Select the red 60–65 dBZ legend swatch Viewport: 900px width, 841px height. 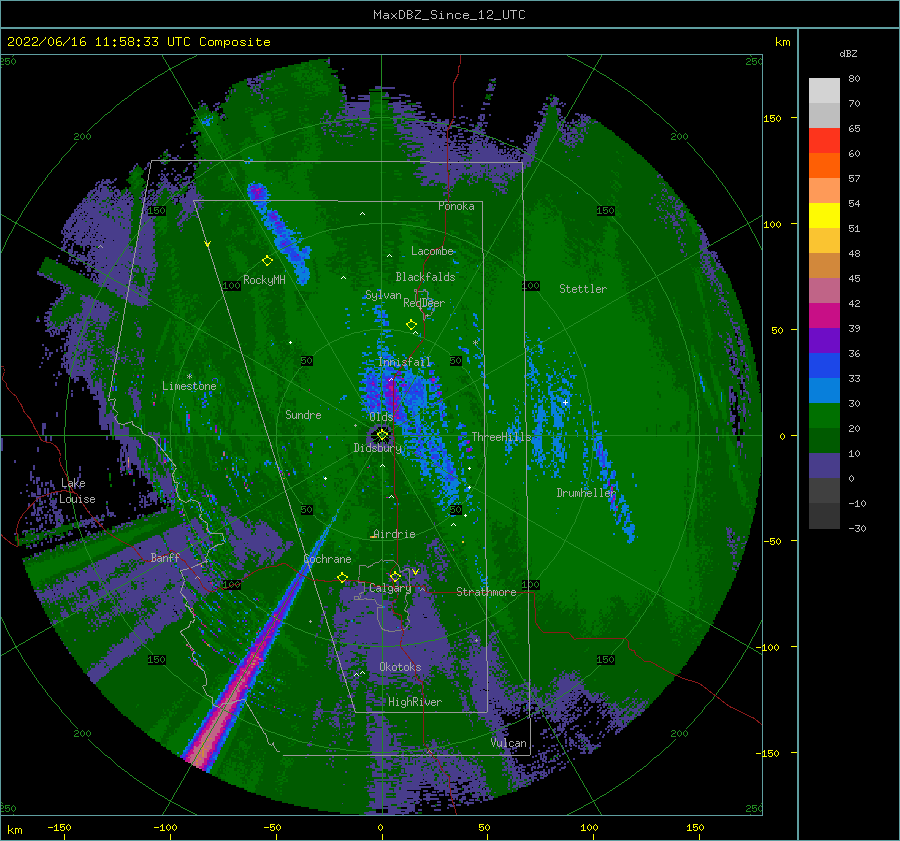(824, 141)
